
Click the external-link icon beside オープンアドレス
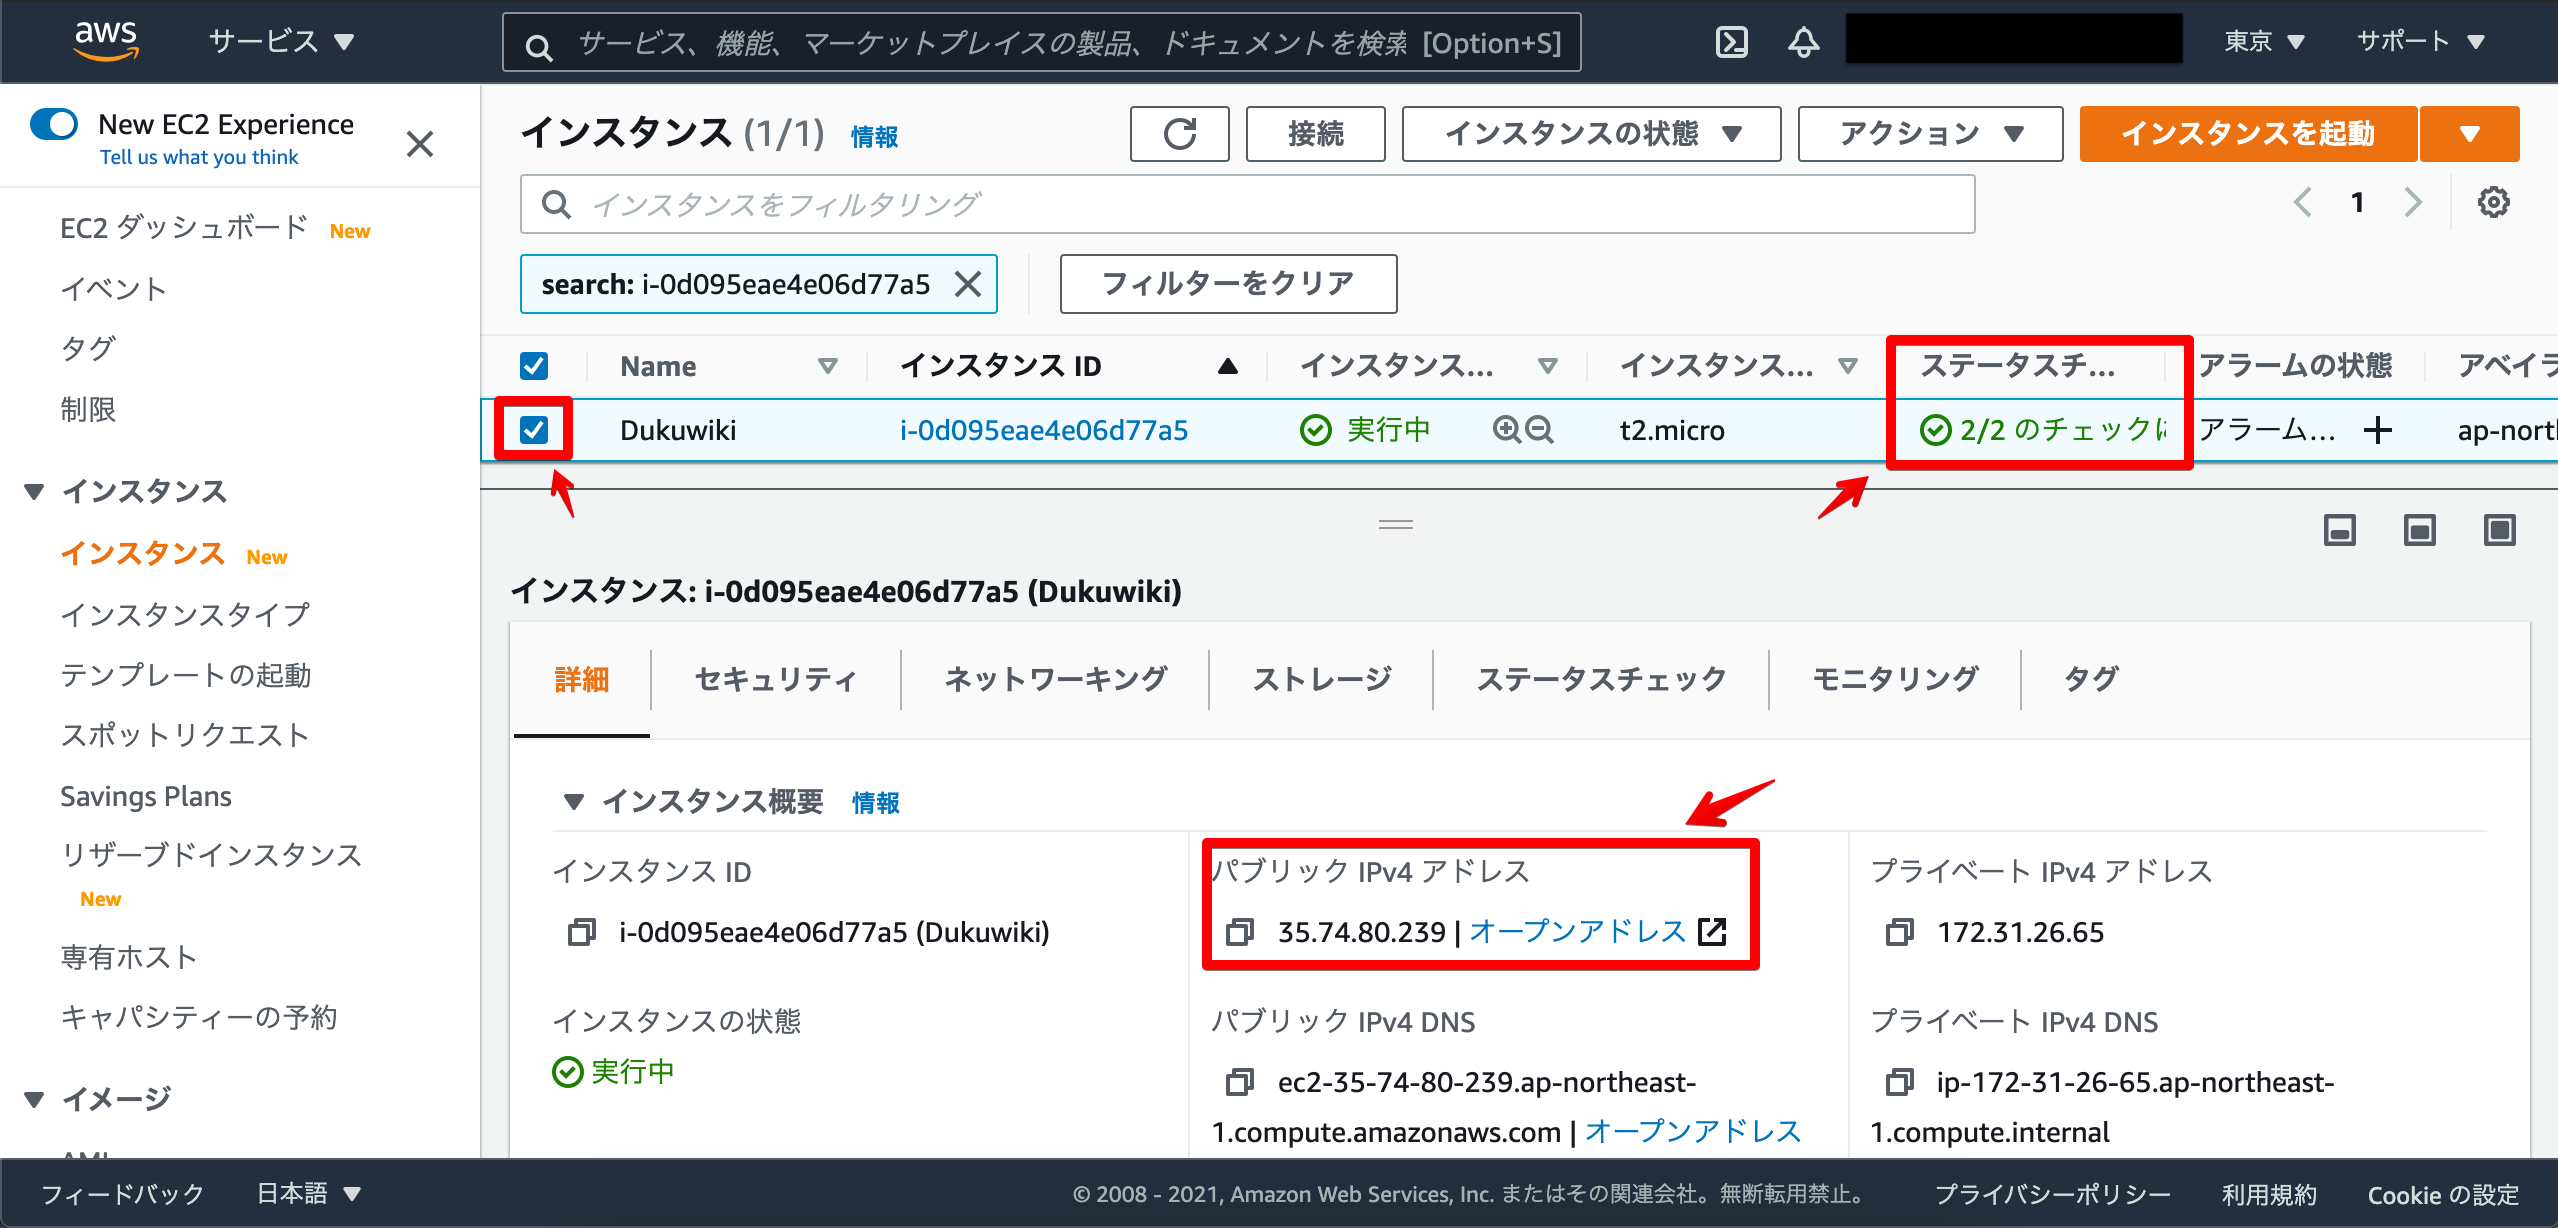(x=1712, y=932)
